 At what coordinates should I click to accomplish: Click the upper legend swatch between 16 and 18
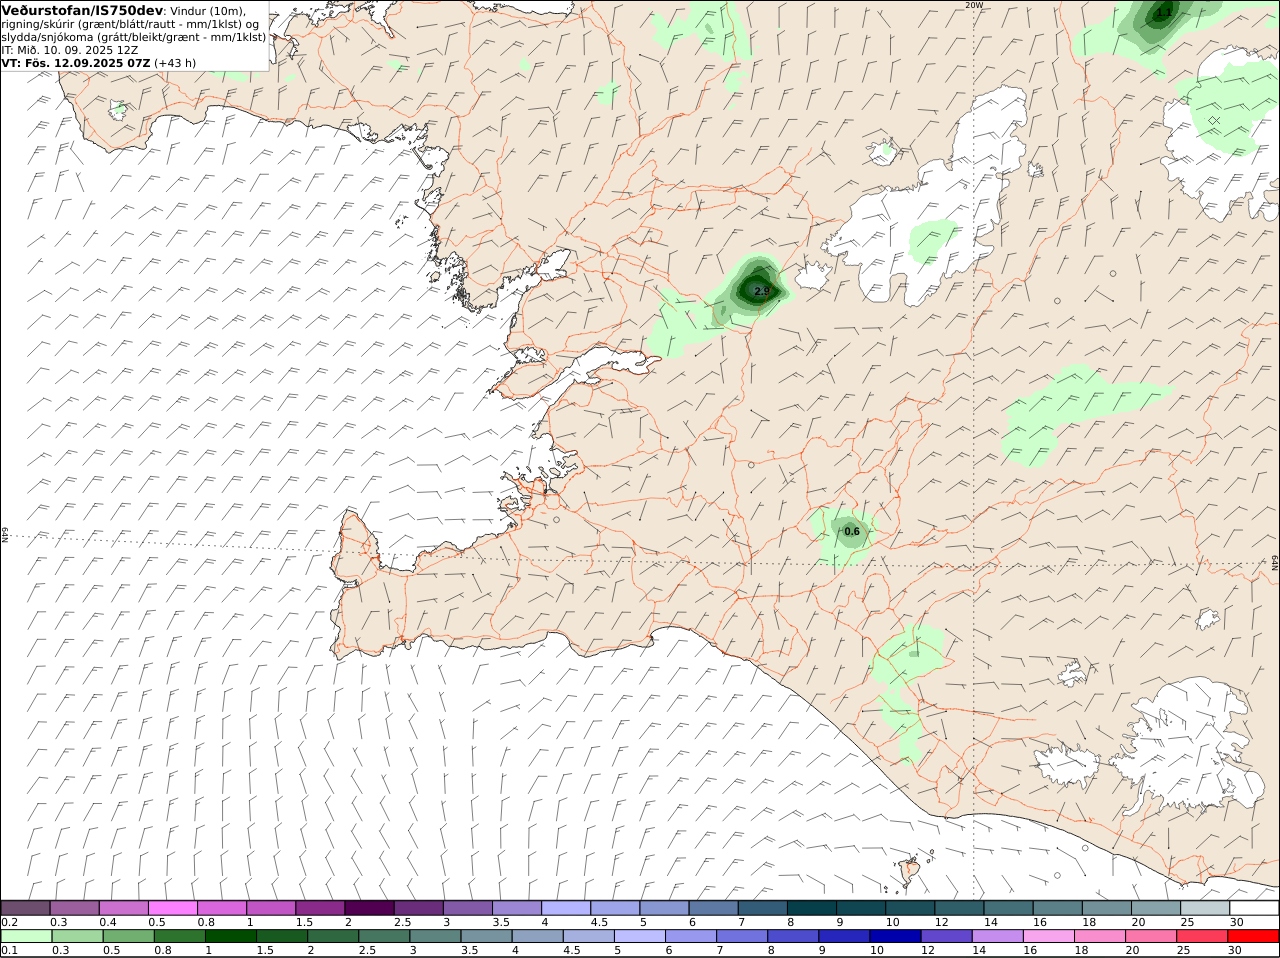click(x=1057, y=908)
